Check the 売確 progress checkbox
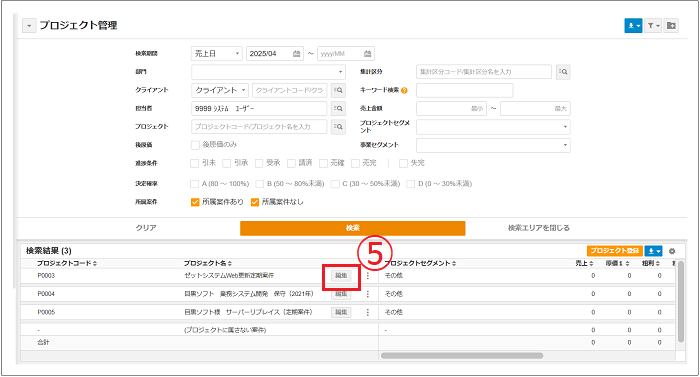This screenshot has width=700, height=377. click(324, 163)
